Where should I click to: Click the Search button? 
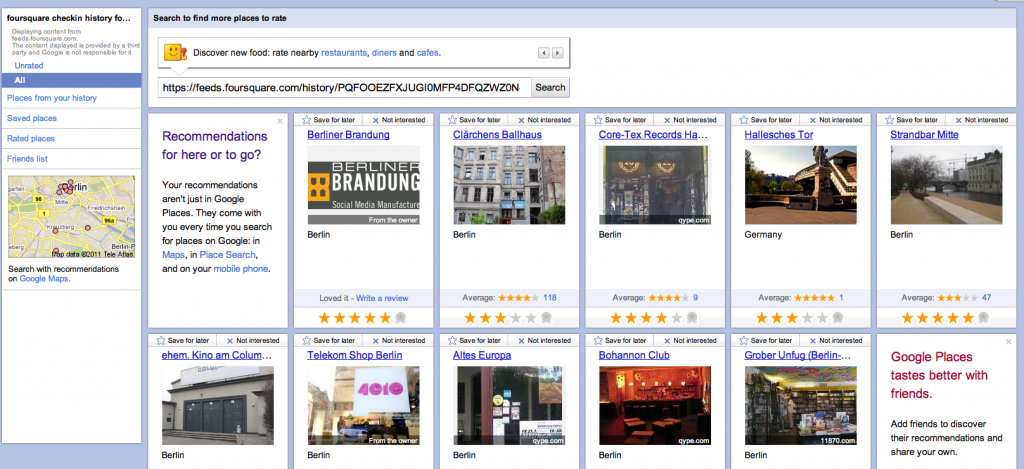[550, 87]
